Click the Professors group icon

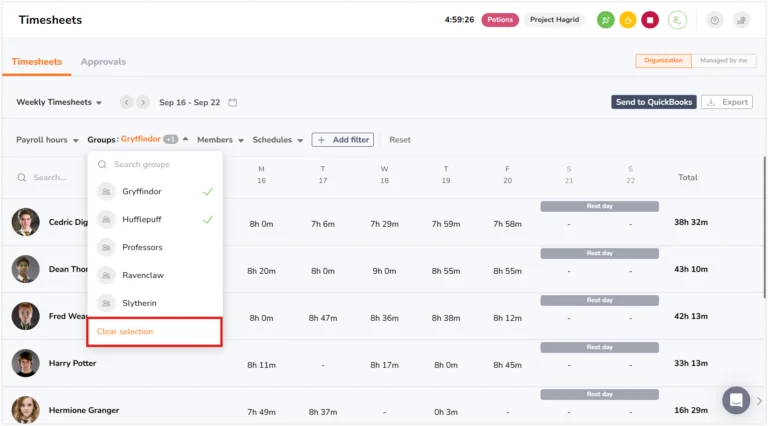106,247
